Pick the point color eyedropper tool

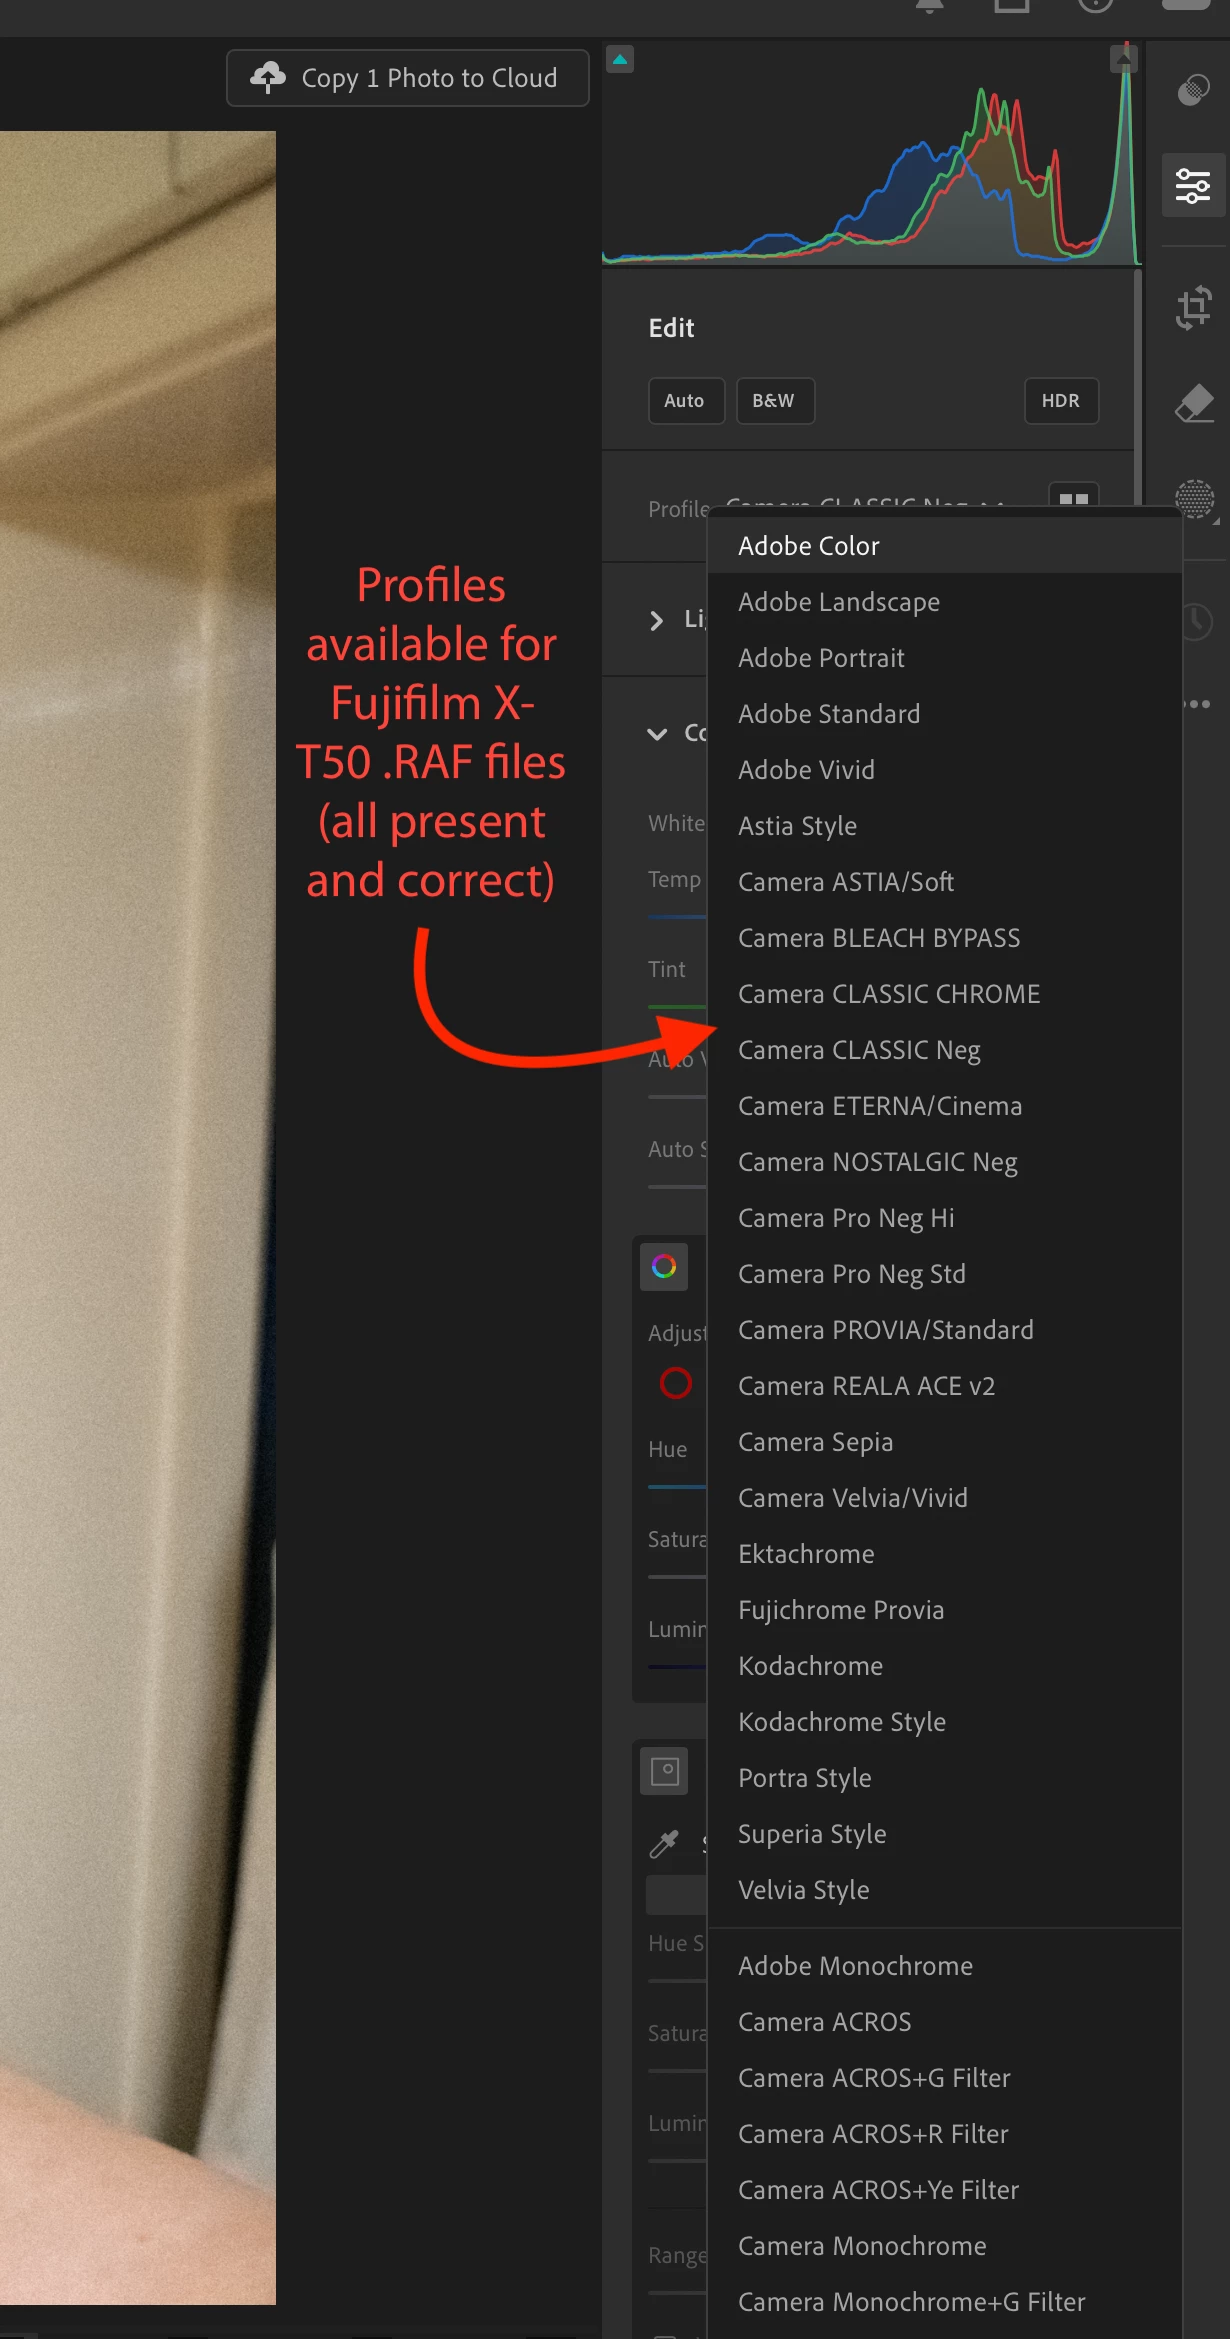point(664,1844)
